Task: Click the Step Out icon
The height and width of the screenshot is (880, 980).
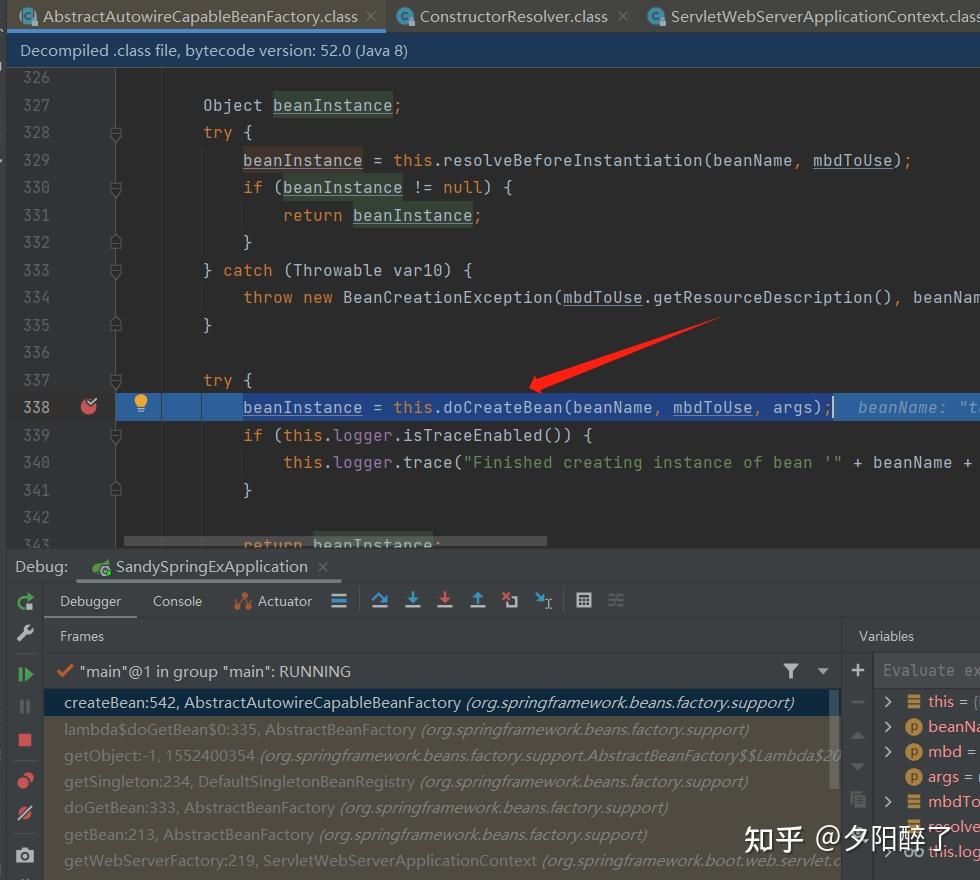Action: 477,600
